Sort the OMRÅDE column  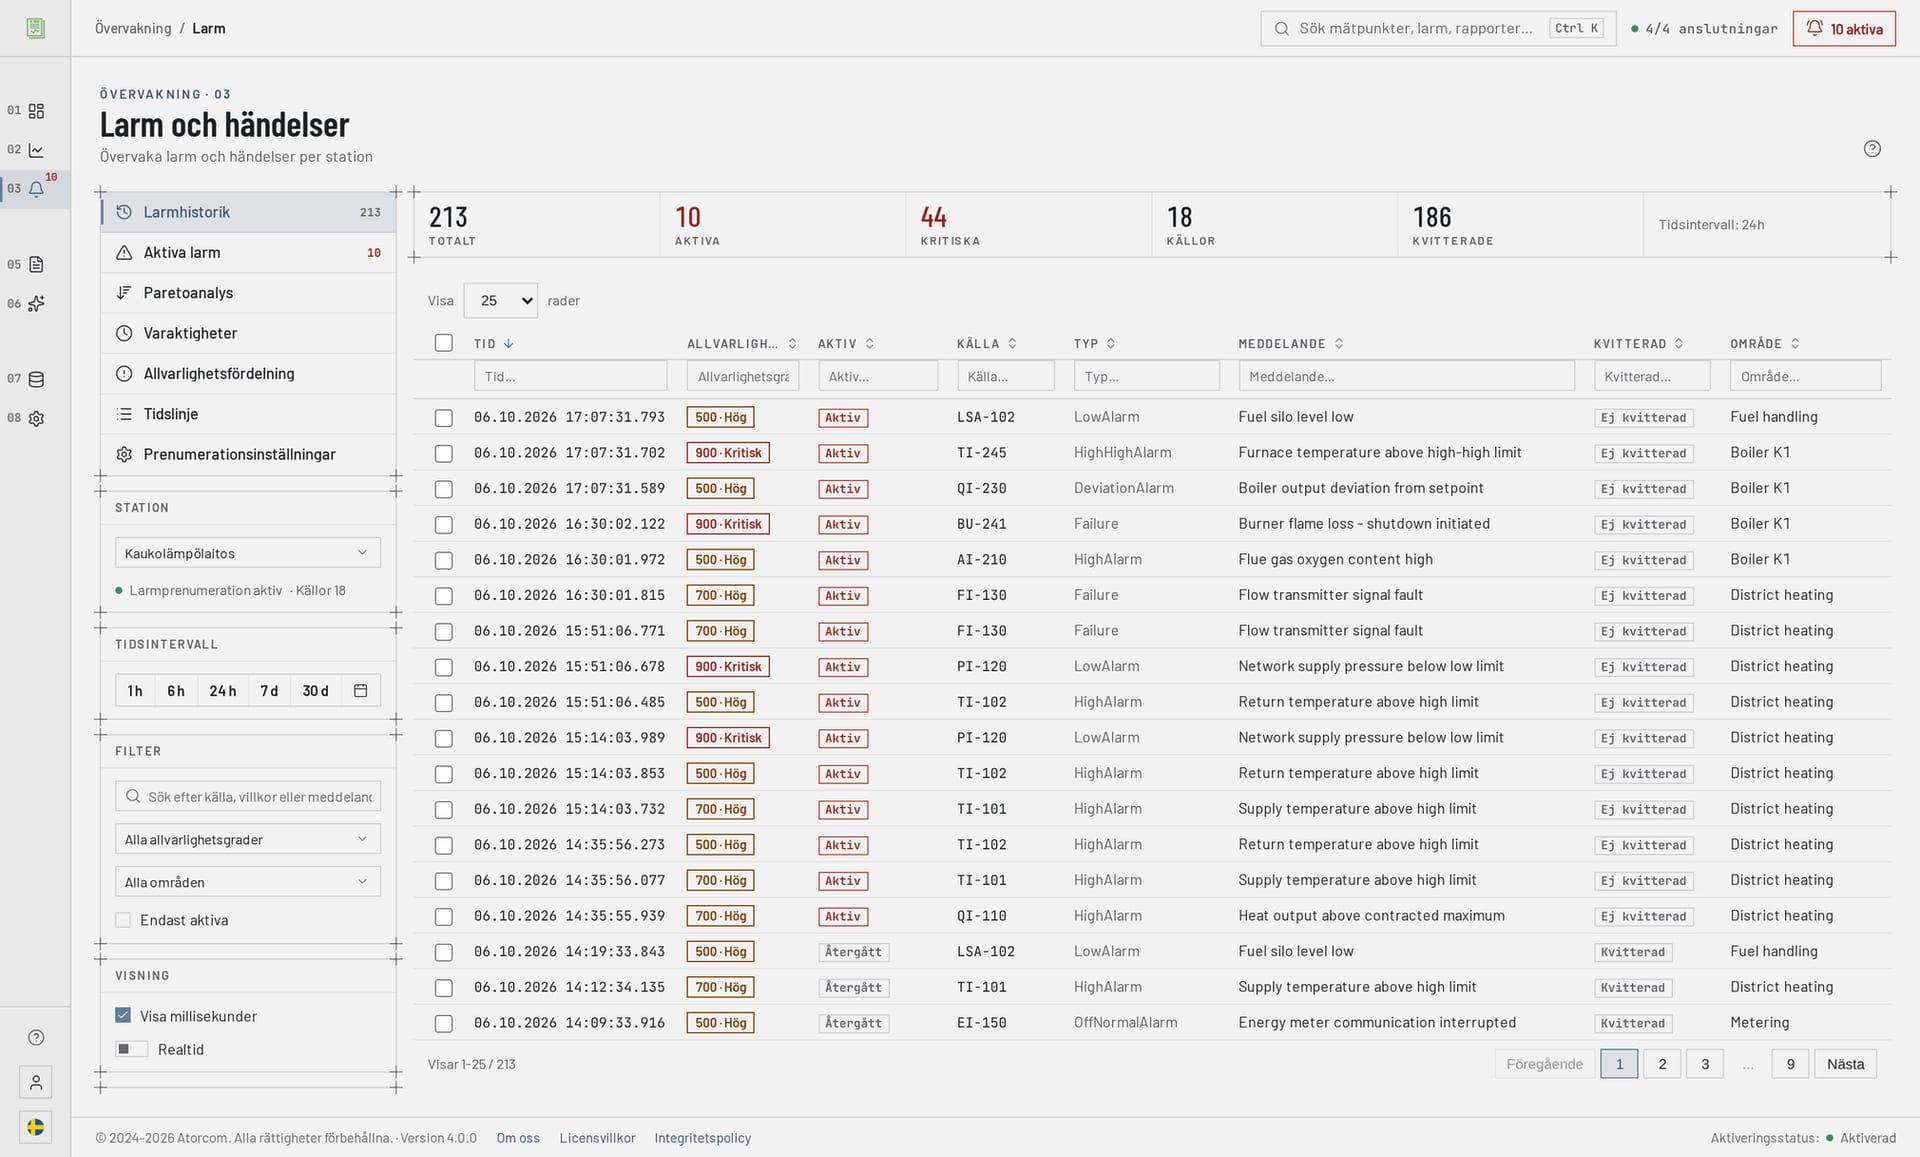pos(1795,344)
